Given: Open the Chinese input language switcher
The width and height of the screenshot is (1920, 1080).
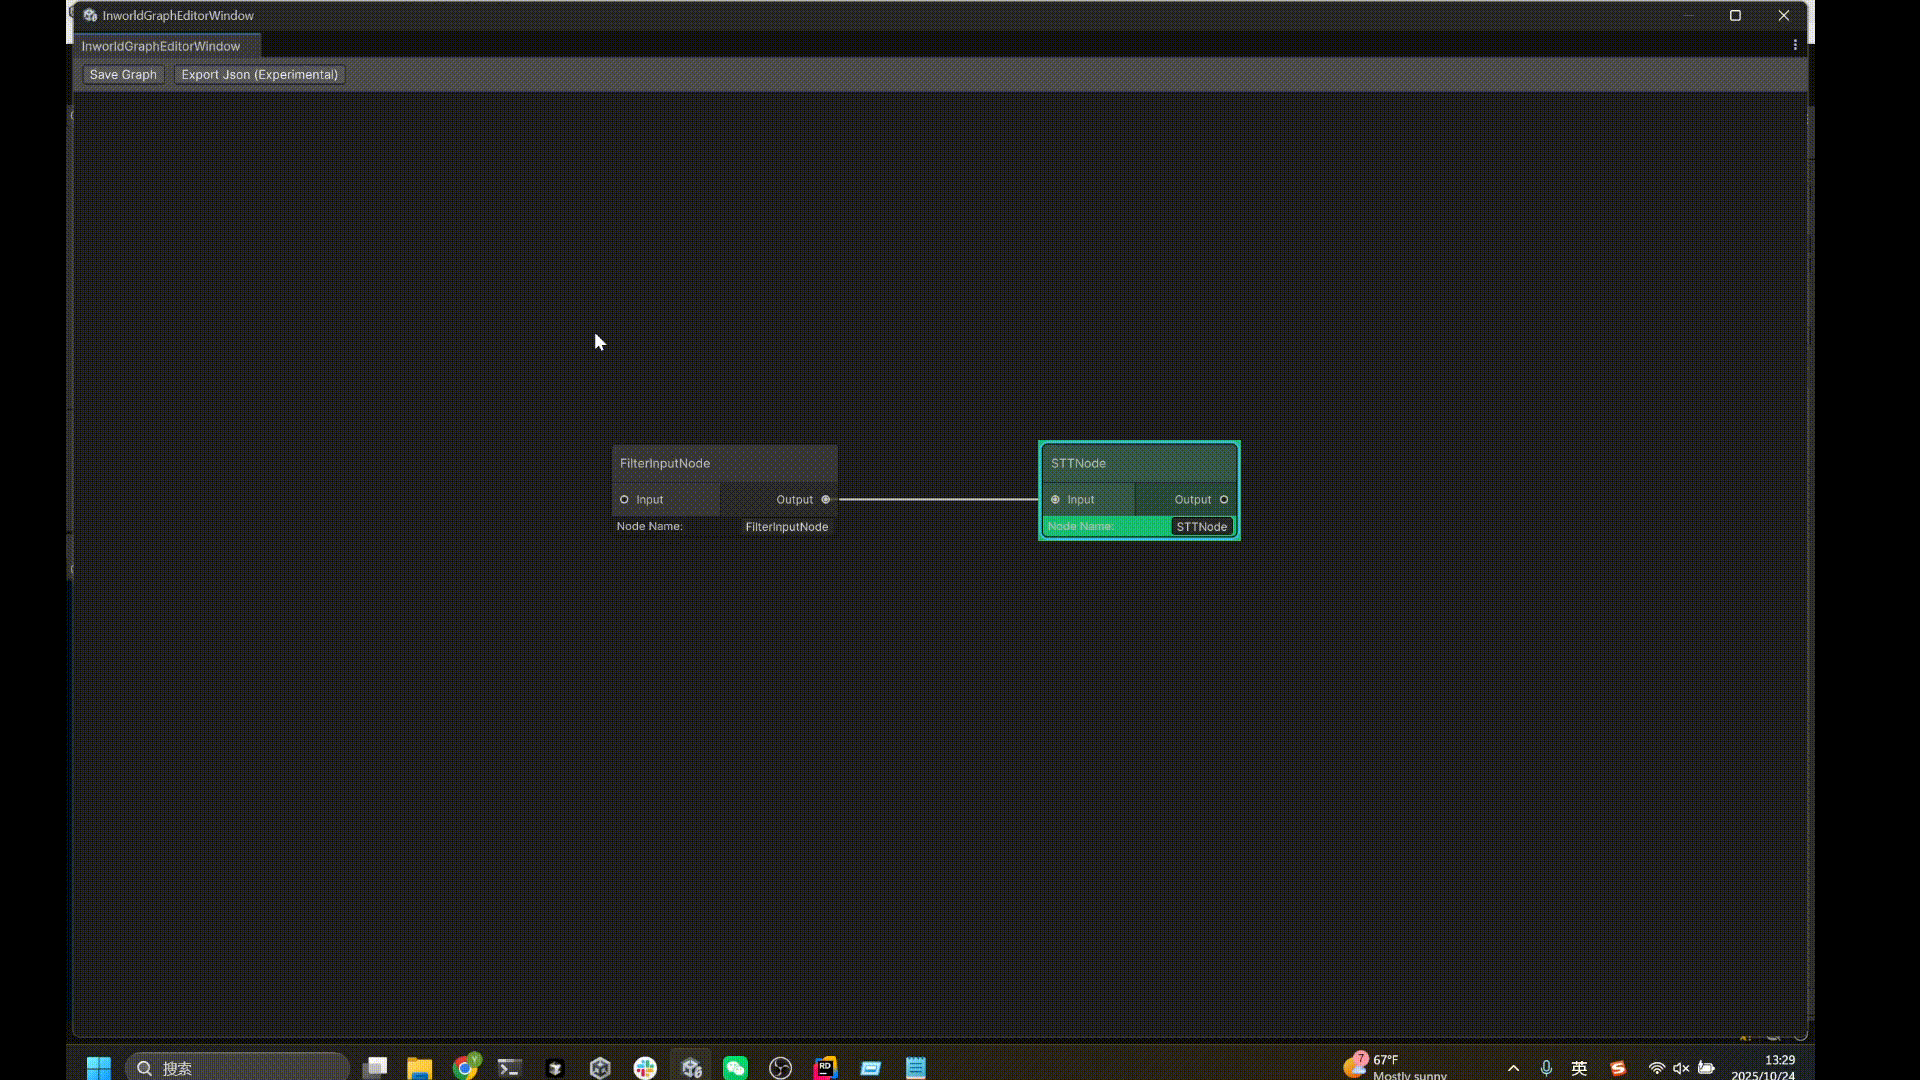Looking at the screenshot, I should click(1581, 1067).
